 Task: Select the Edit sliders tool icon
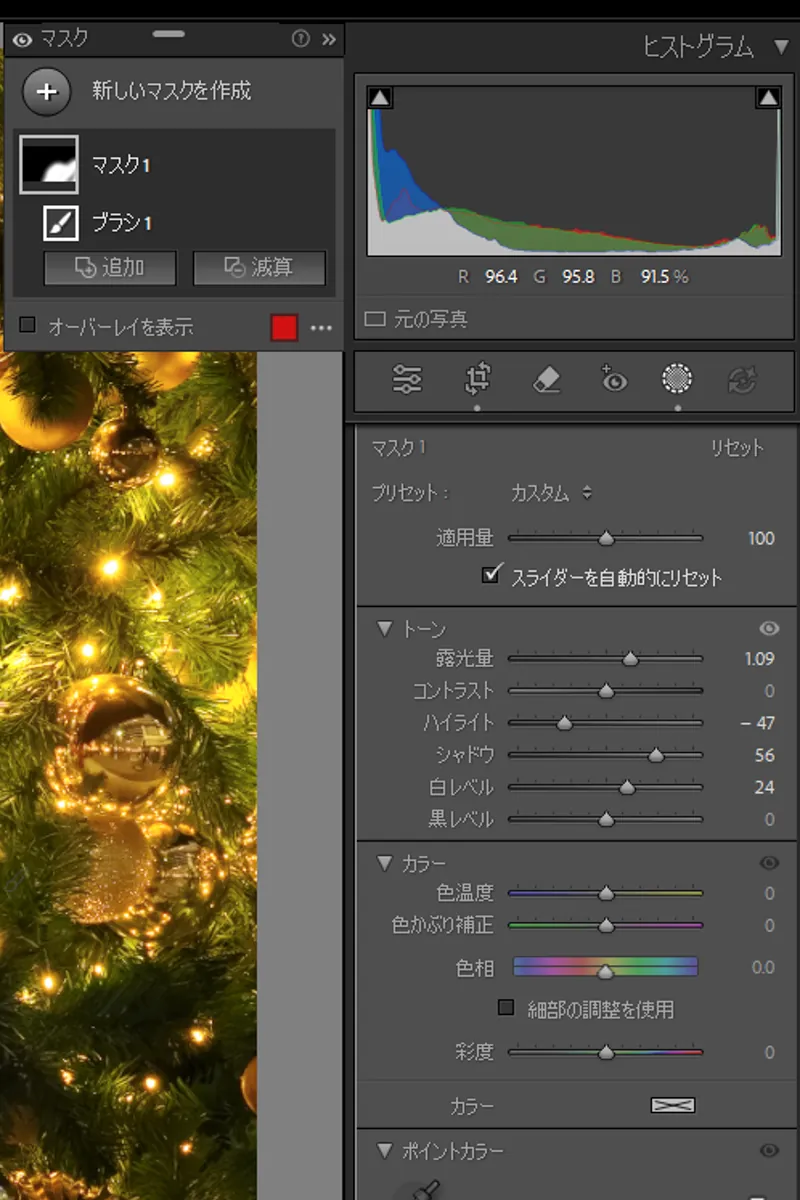tap(408, 379)
